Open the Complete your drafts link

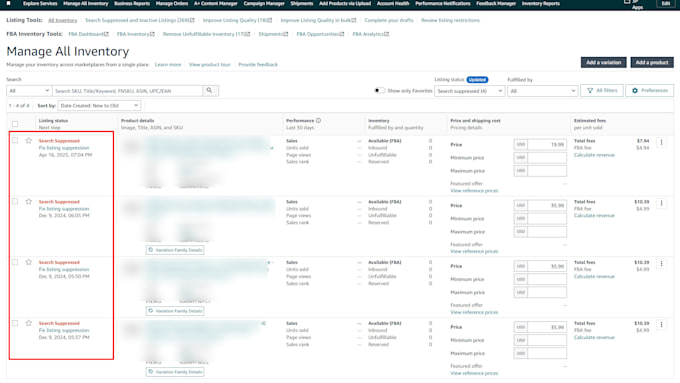389,20
